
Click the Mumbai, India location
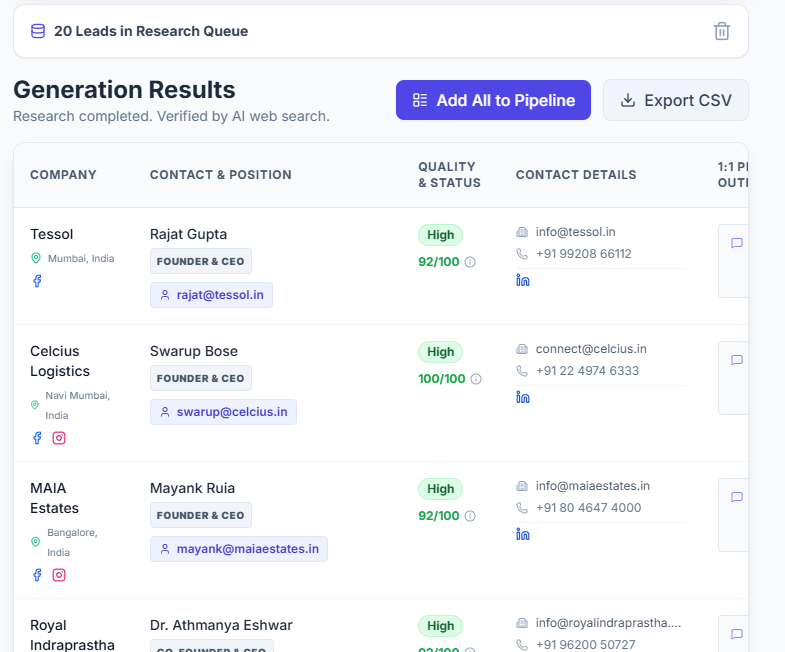(81, 259)
